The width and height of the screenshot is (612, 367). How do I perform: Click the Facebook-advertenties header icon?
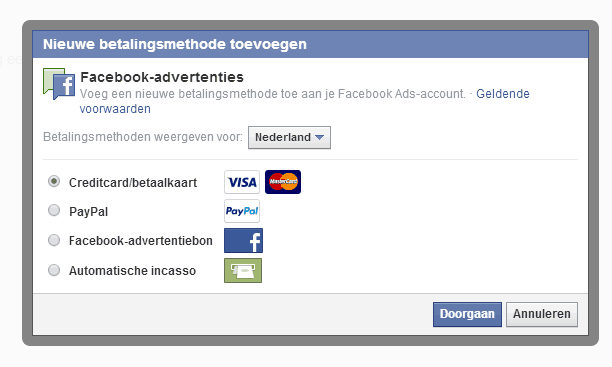[59, 84]
